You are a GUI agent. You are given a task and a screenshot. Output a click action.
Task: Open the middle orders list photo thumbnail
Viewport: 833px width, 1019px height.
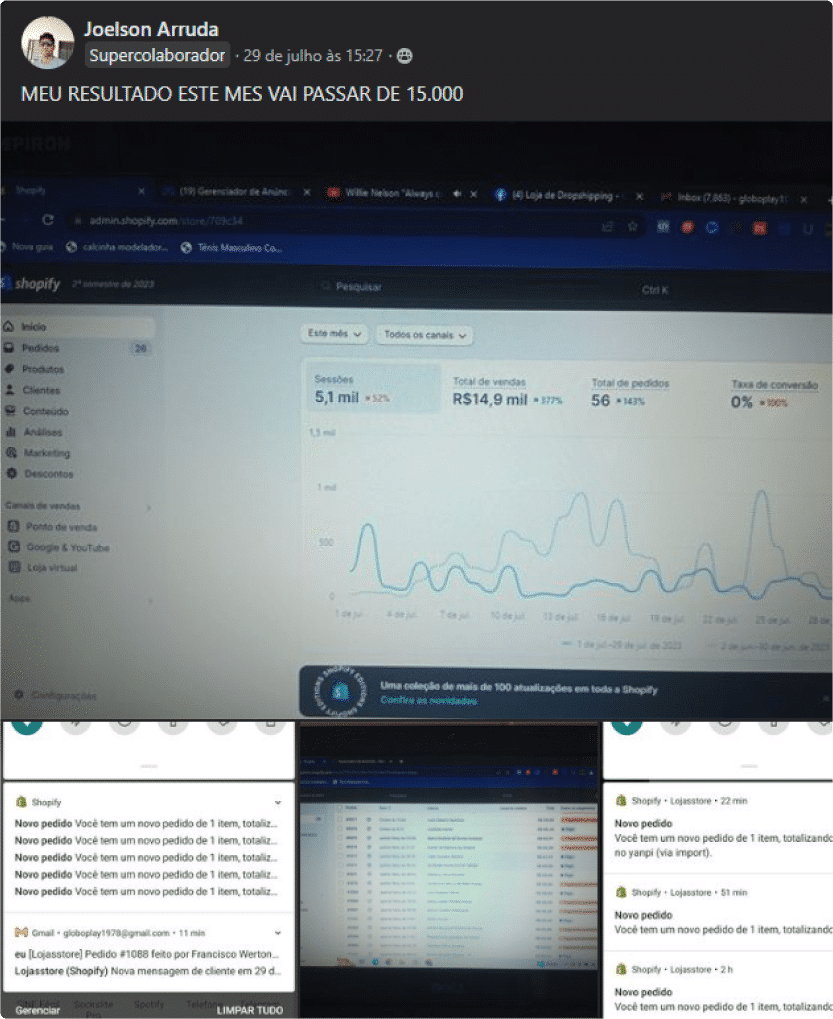(448, 869)
